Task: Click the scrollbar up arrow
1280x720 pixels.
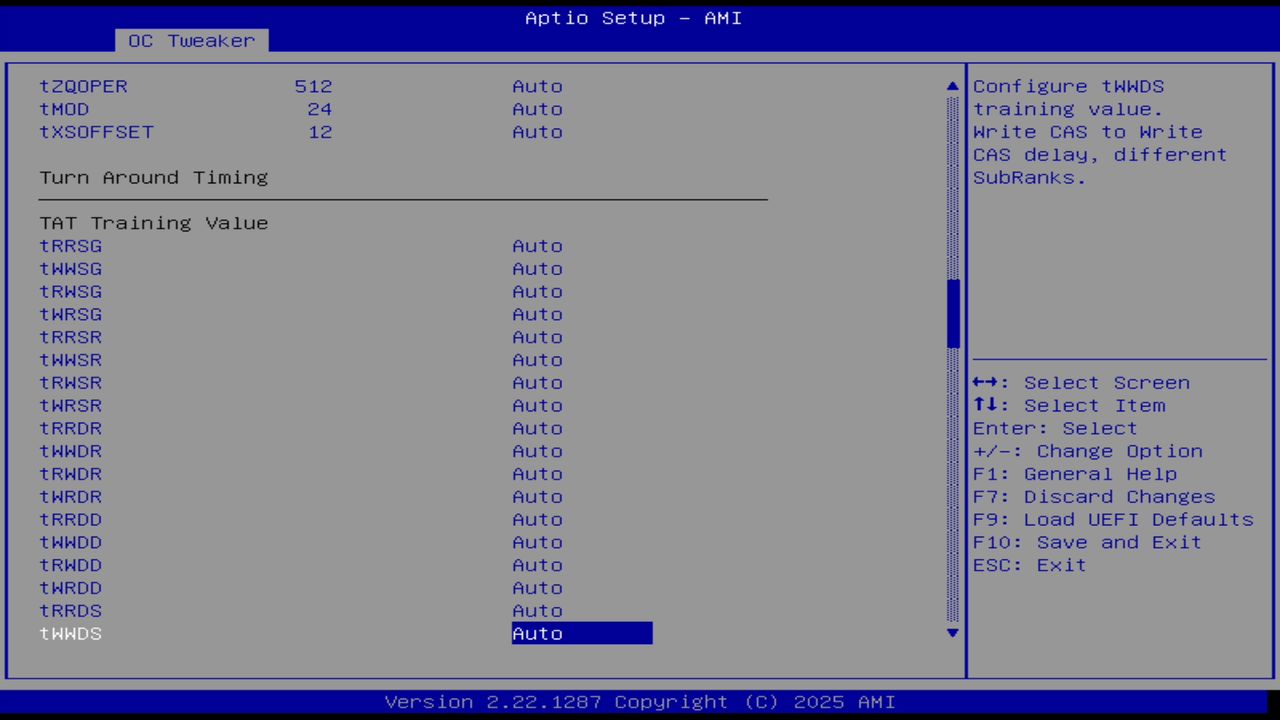Action: [952, 87]
